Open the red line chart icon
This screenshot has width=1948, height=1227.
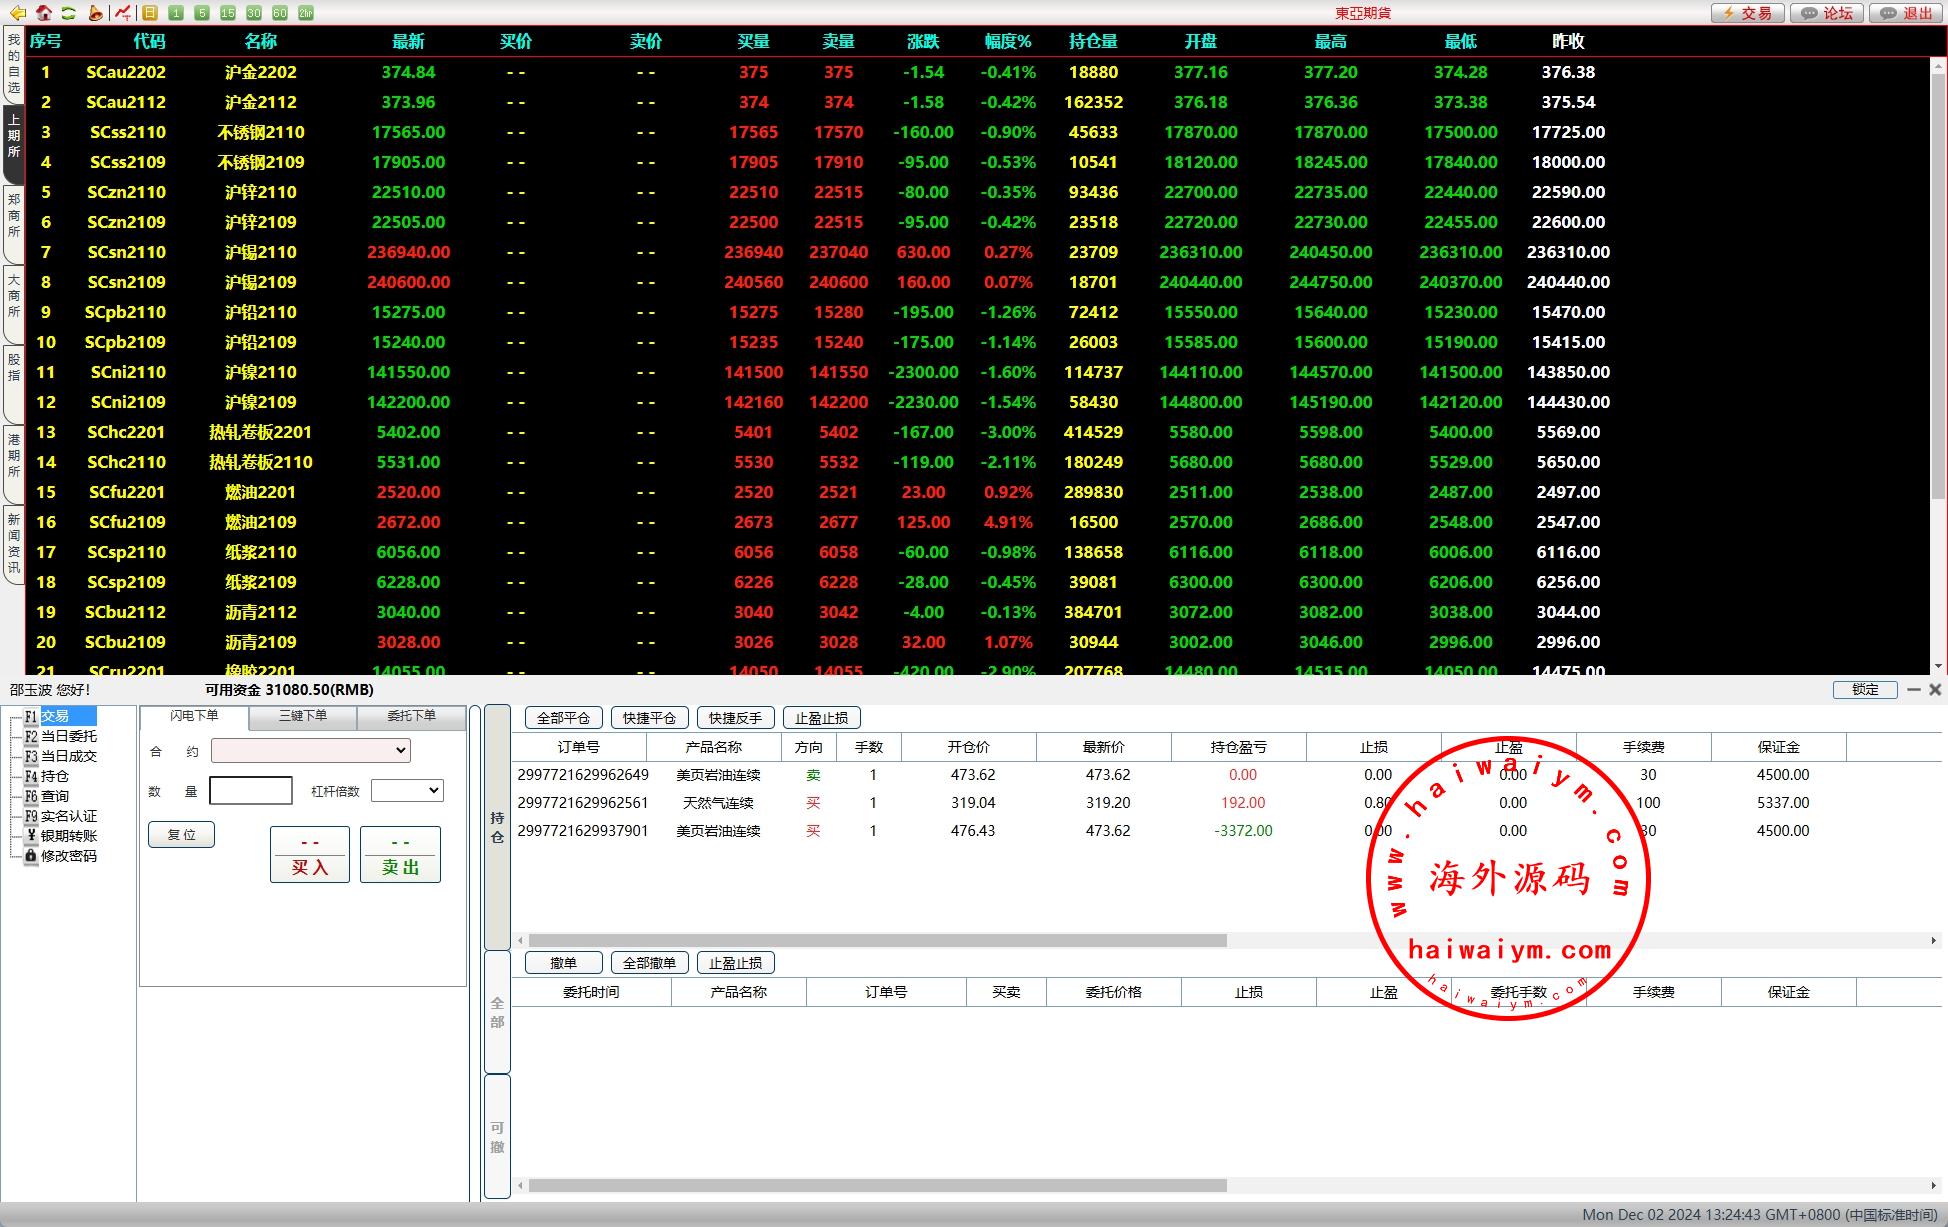122,13
